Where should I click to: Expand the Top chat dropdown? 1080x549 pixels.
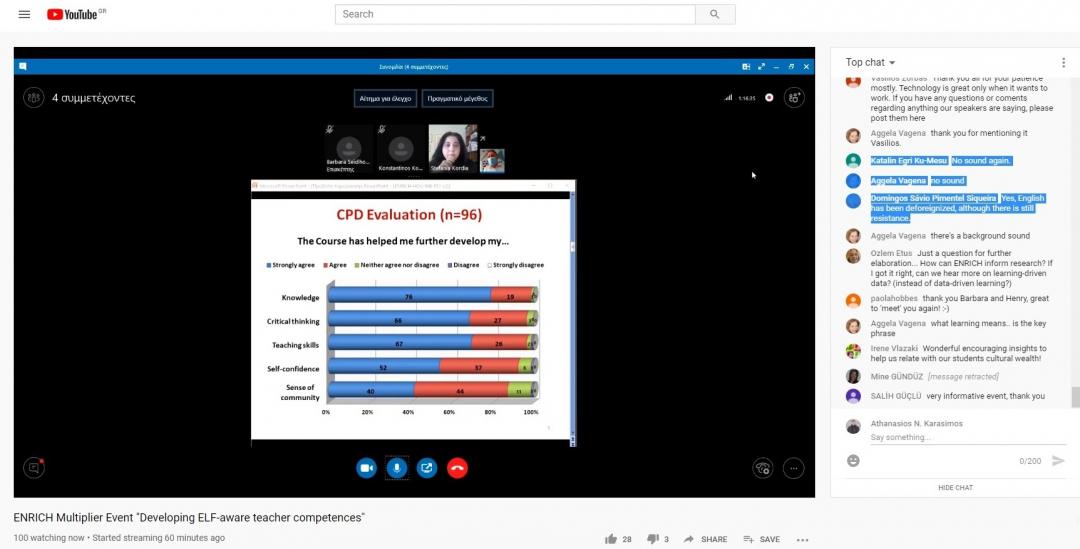pyautogui.click(x=870, y=62)
